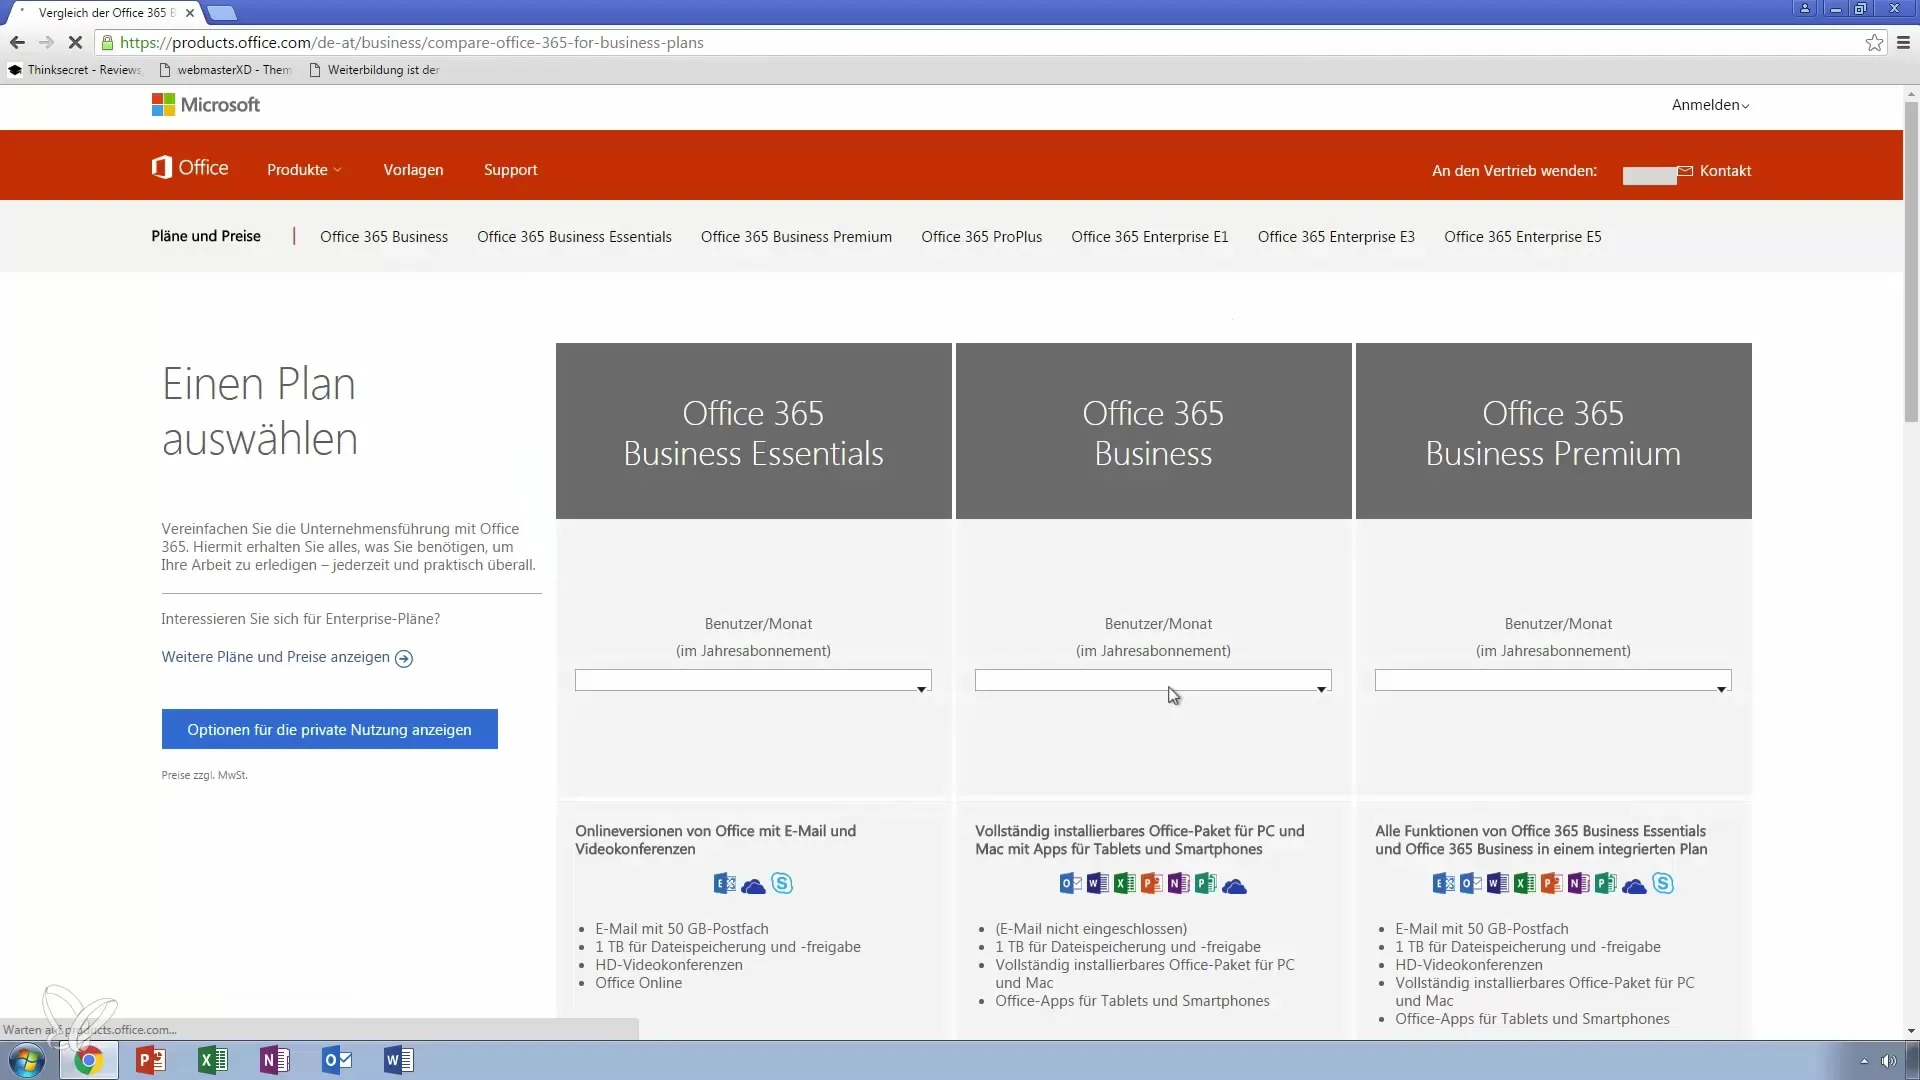Select Office 365 Business Essentials in the plan navigation
1920x1080 pixels.
(x=574, y=237)
